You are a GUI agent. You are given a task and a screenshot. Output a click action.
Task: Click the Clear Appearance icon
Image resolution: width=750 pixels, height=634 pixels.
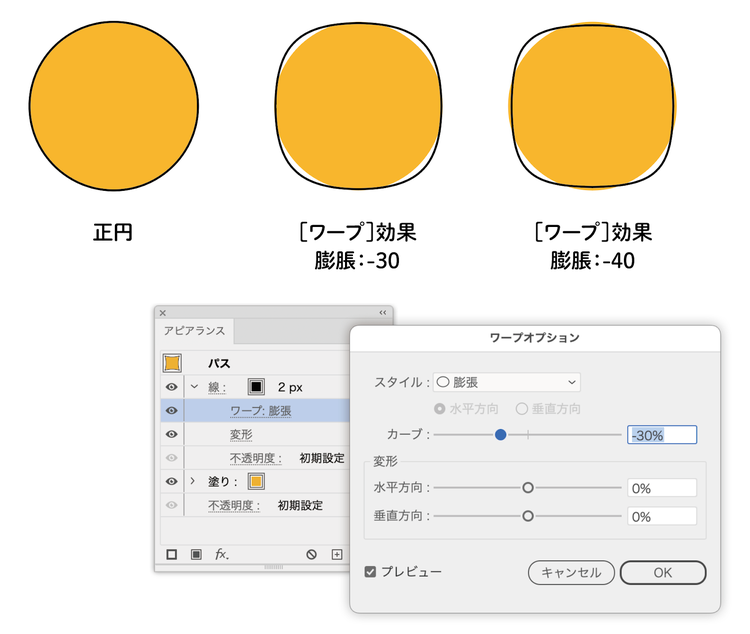pos(311,554)
